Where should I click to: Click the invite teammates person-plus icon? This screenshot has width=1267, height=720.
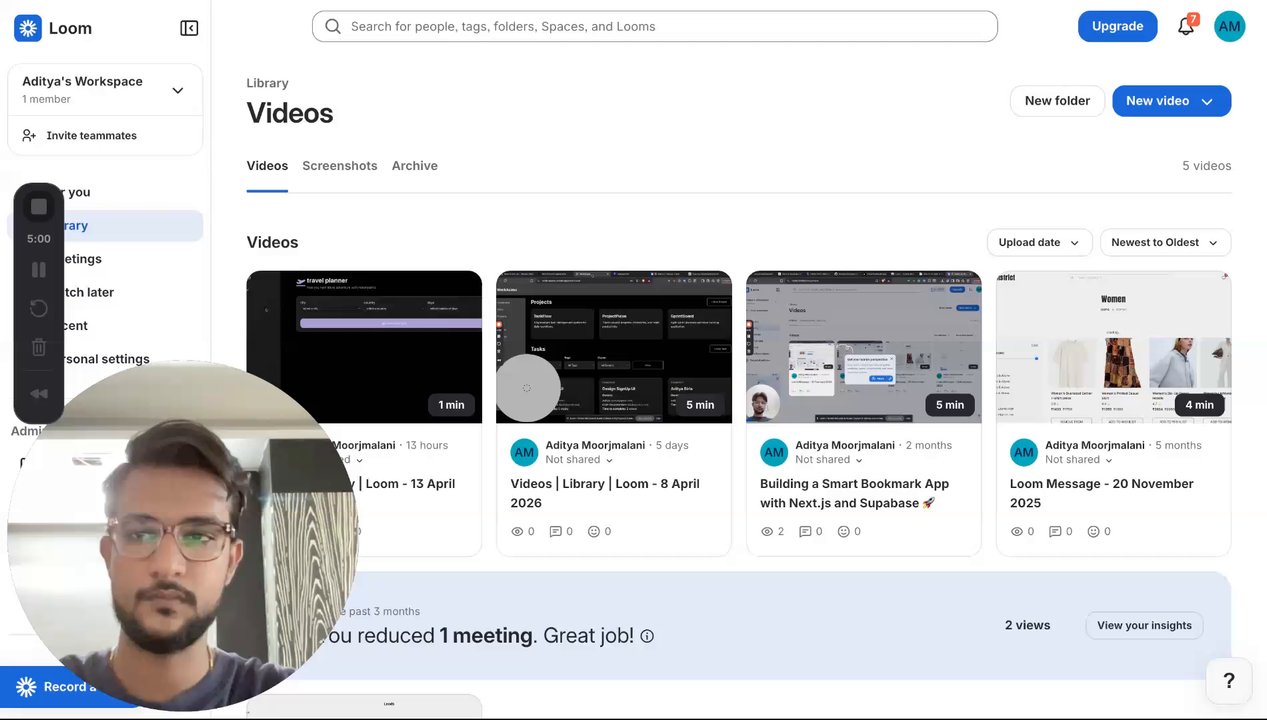click(x=29, y=135)
